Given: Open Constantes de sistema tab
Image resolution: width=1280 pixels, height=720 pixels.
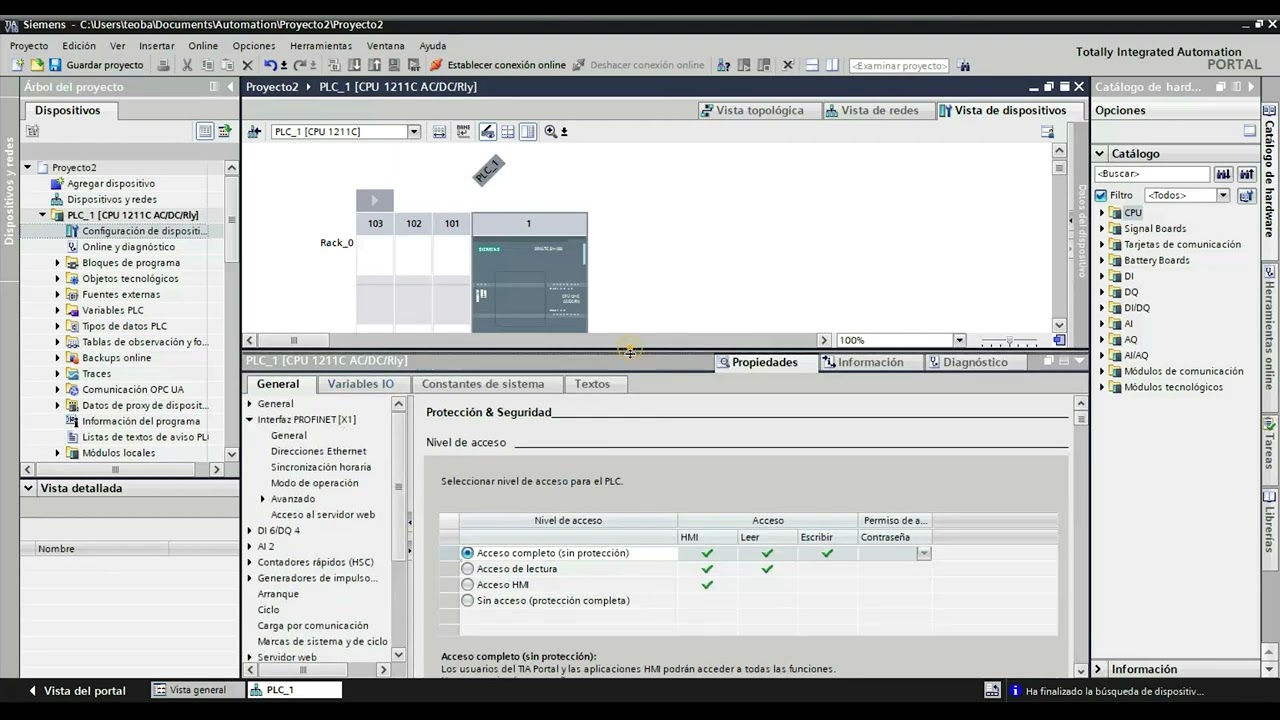Looking at the screenshot, I should pos(483,384).
